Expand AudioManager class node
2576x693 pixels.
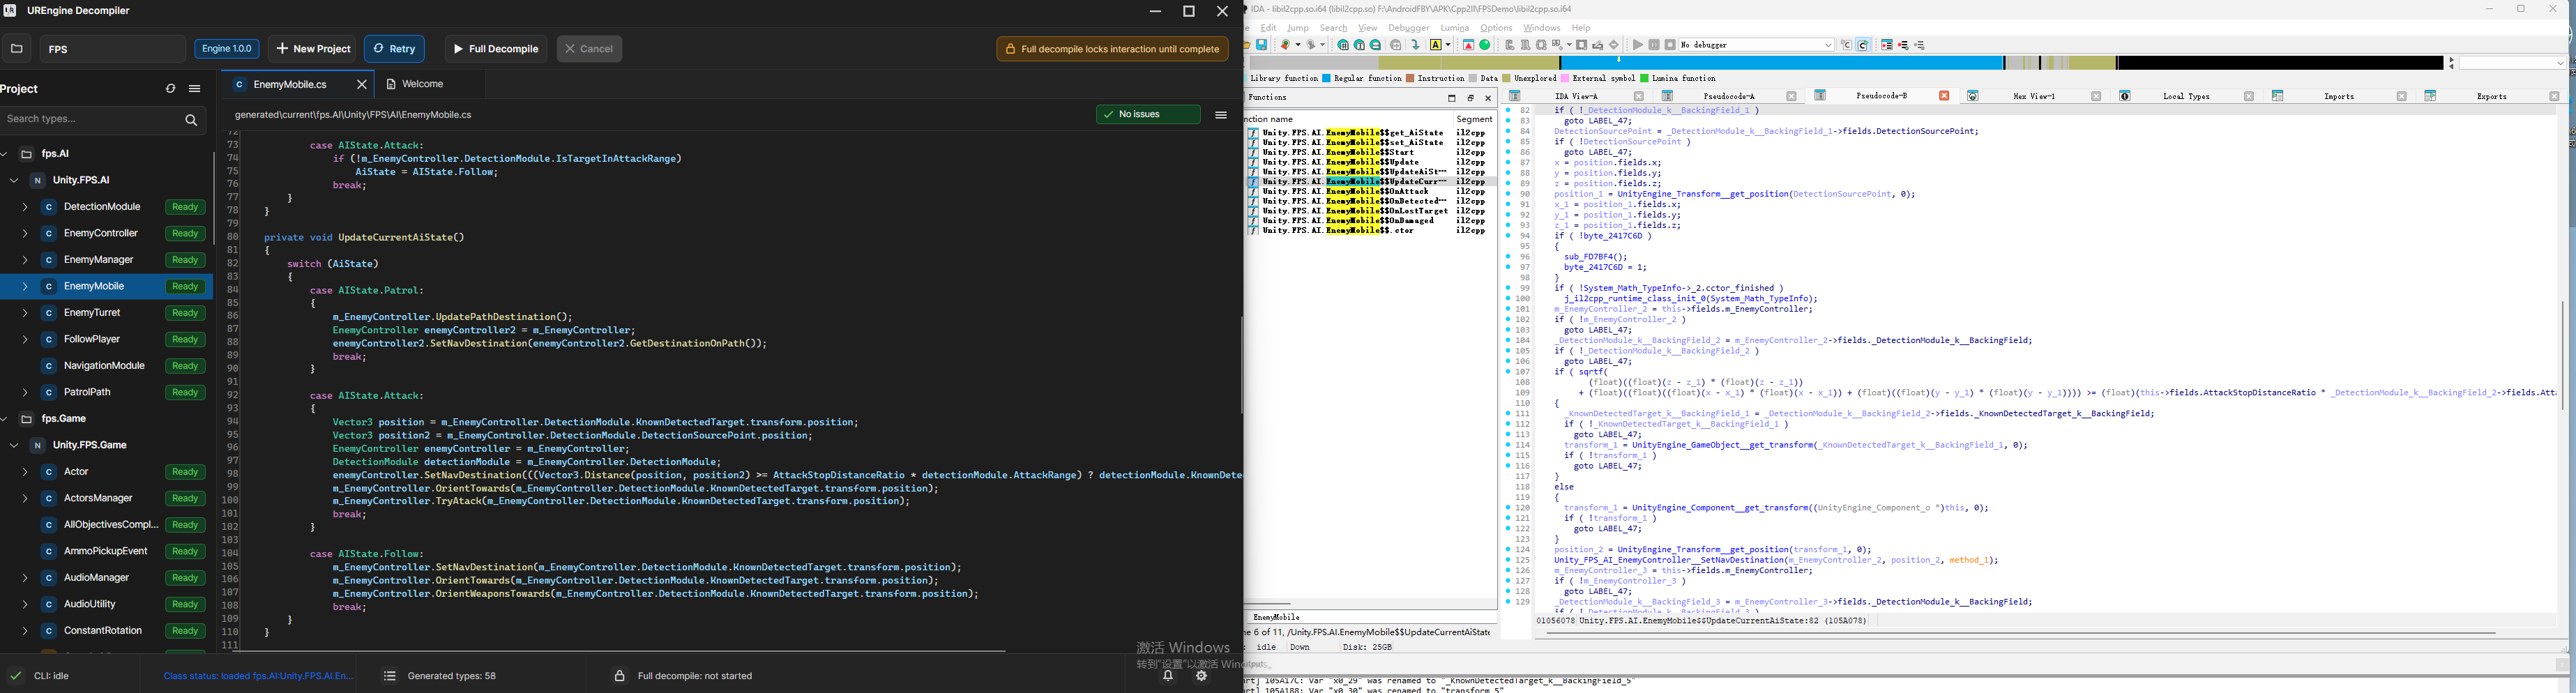click(x=24, y=578)
